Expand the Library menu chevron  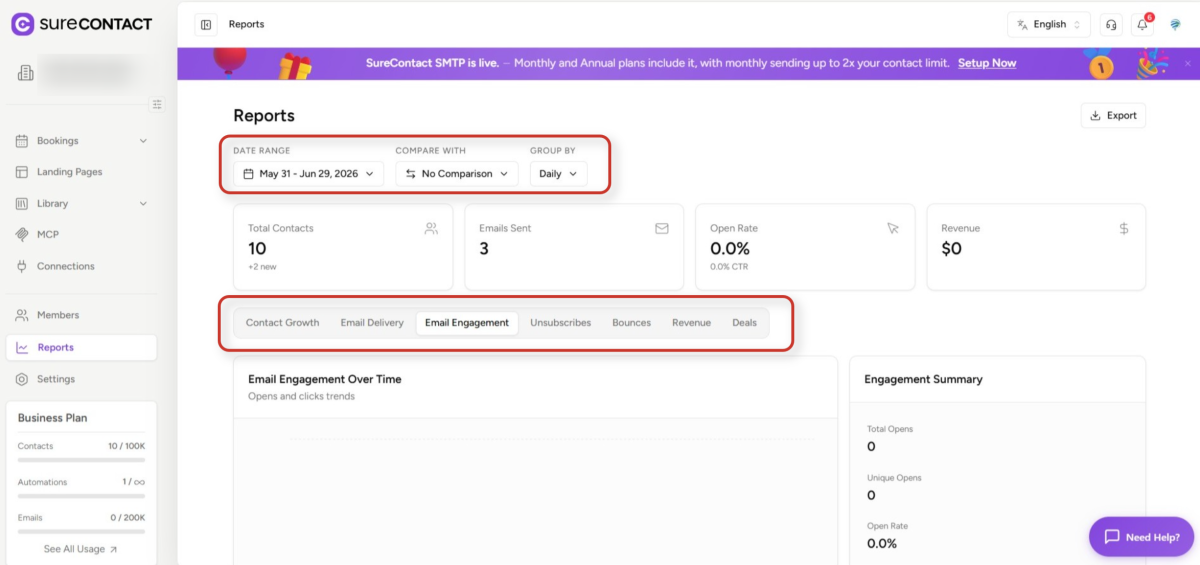(143, 203)
